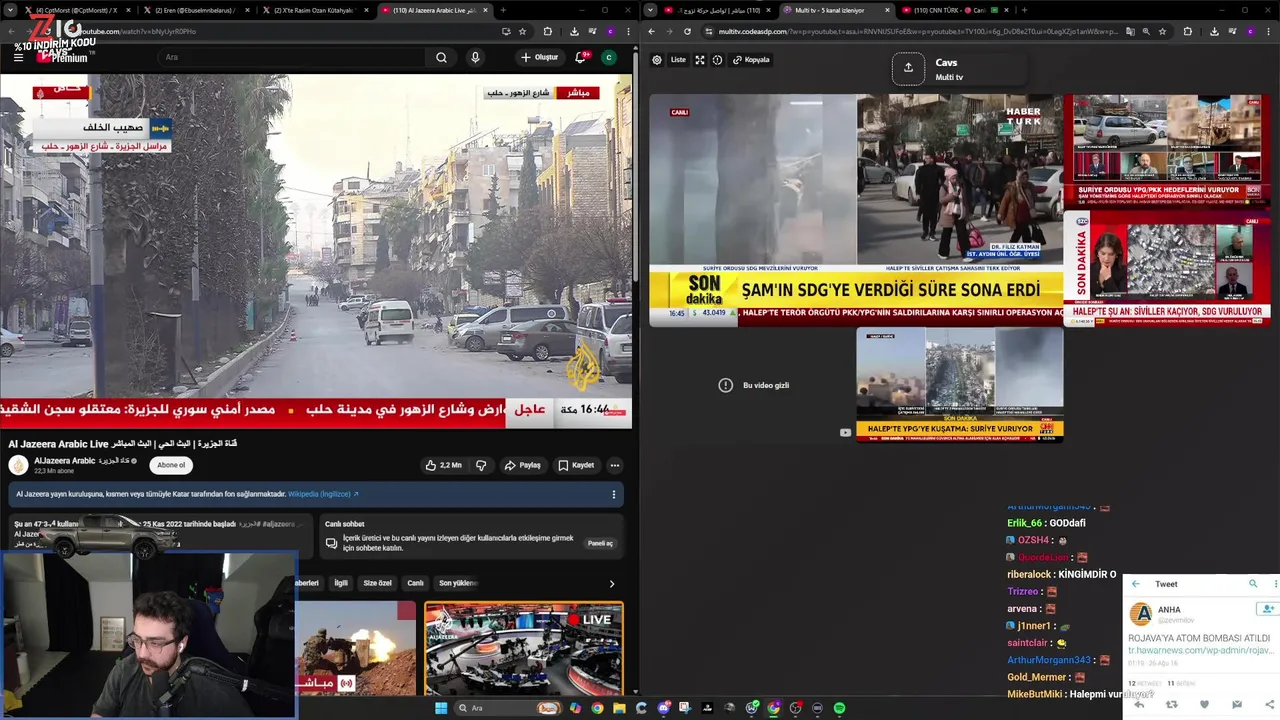The width and height of the screenshot is (1280, 720).
Task: Open Chrome three-dot menu in right browser
Action: click(x=1266, y=31)
